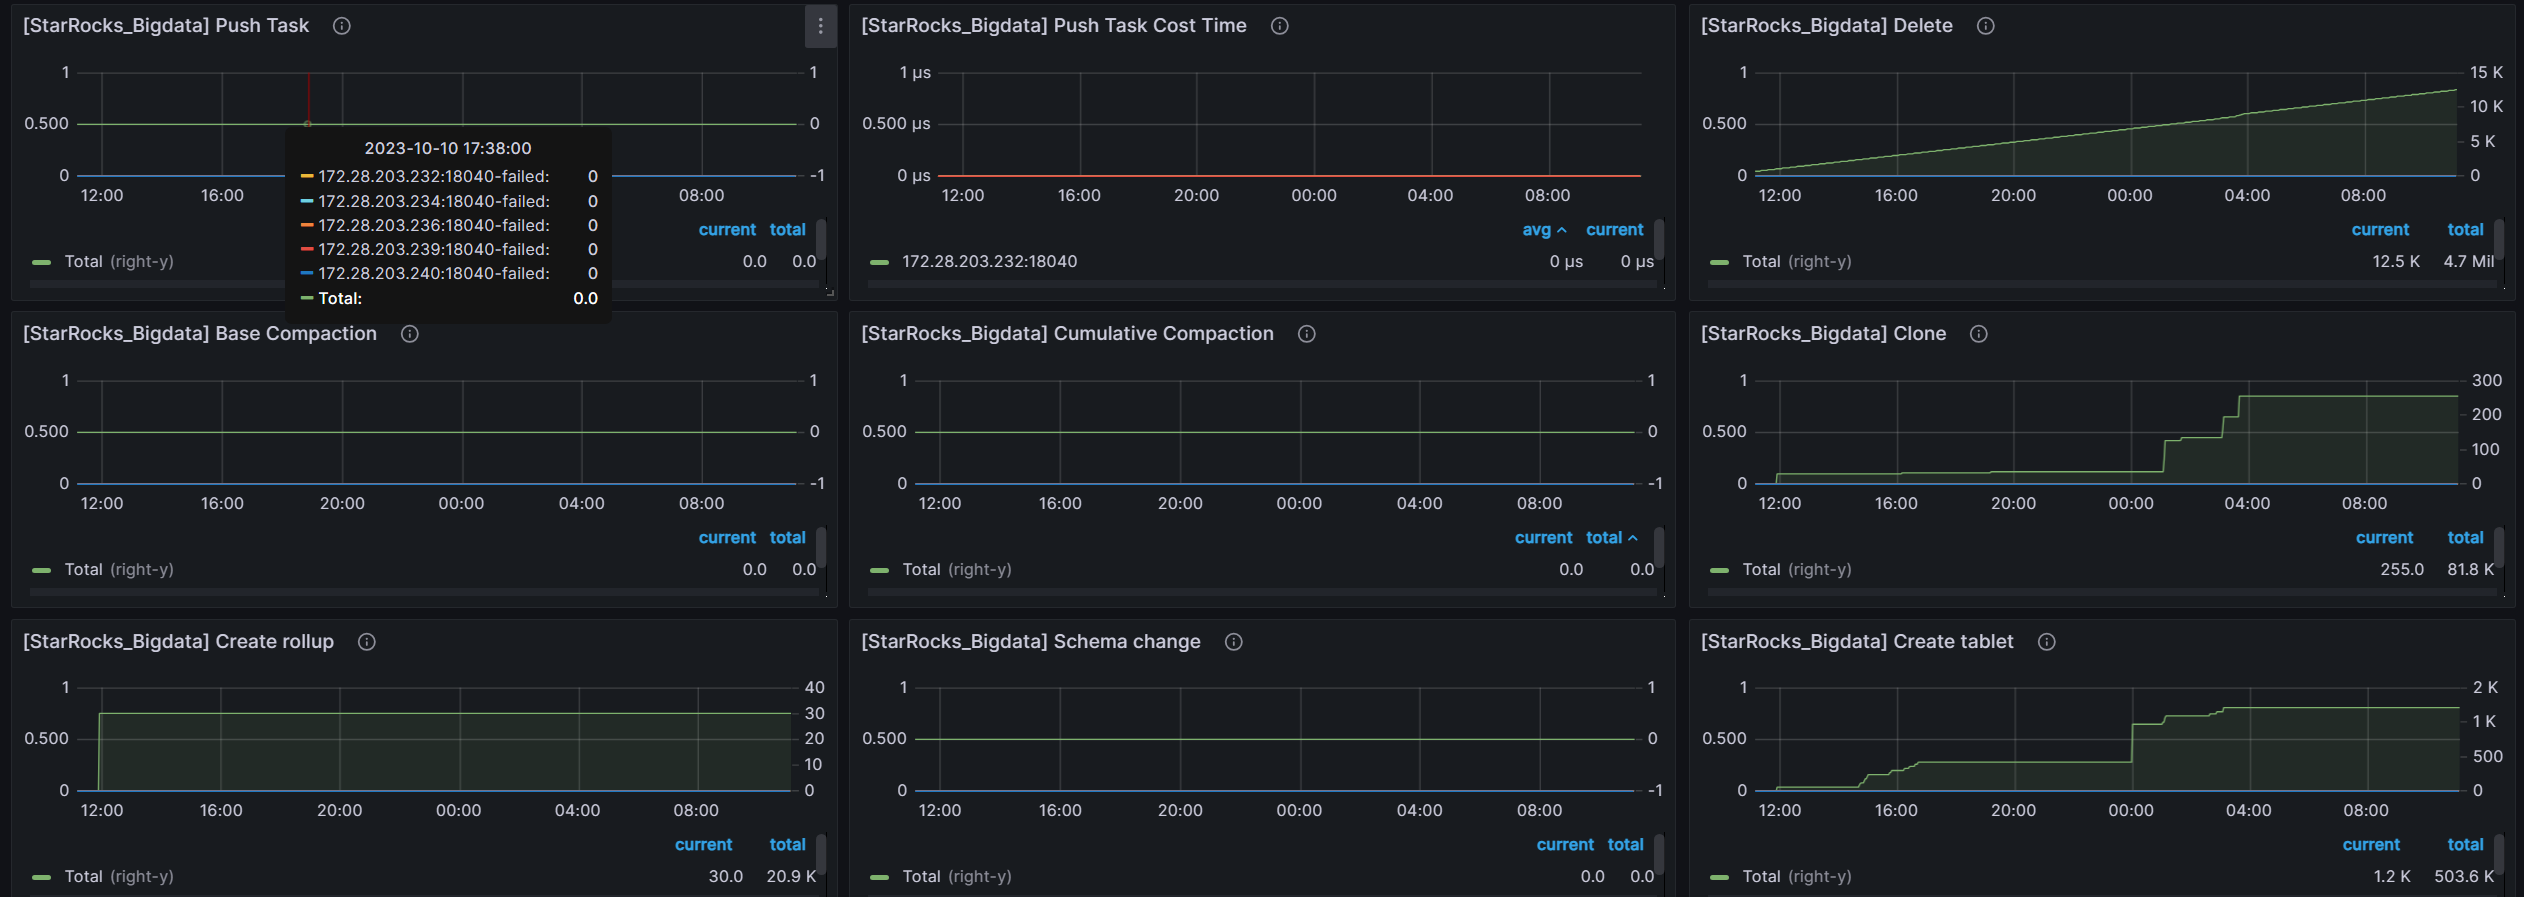2524x897 pixels.
Task: Click the 30.0 current value in Create rollup legend
Action: pyautogui.click(x=725, y=877)
